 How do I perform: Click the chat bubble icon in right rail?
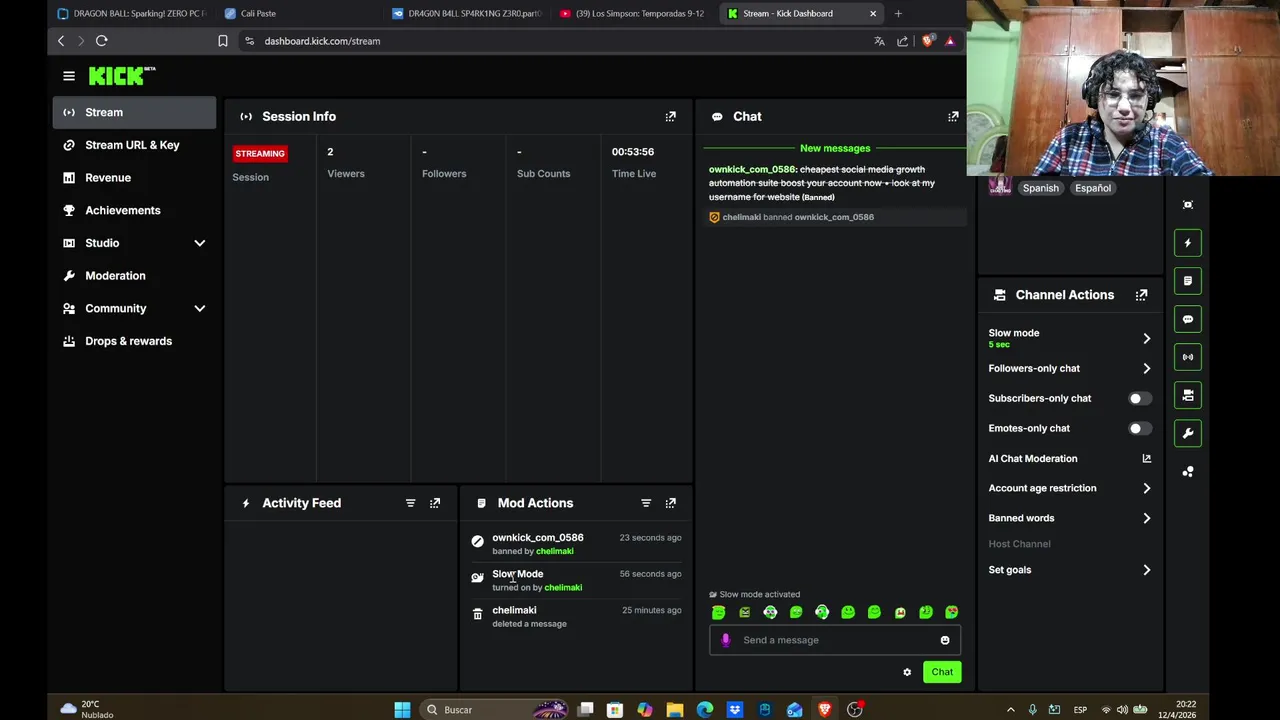[x=1188, y=319]
